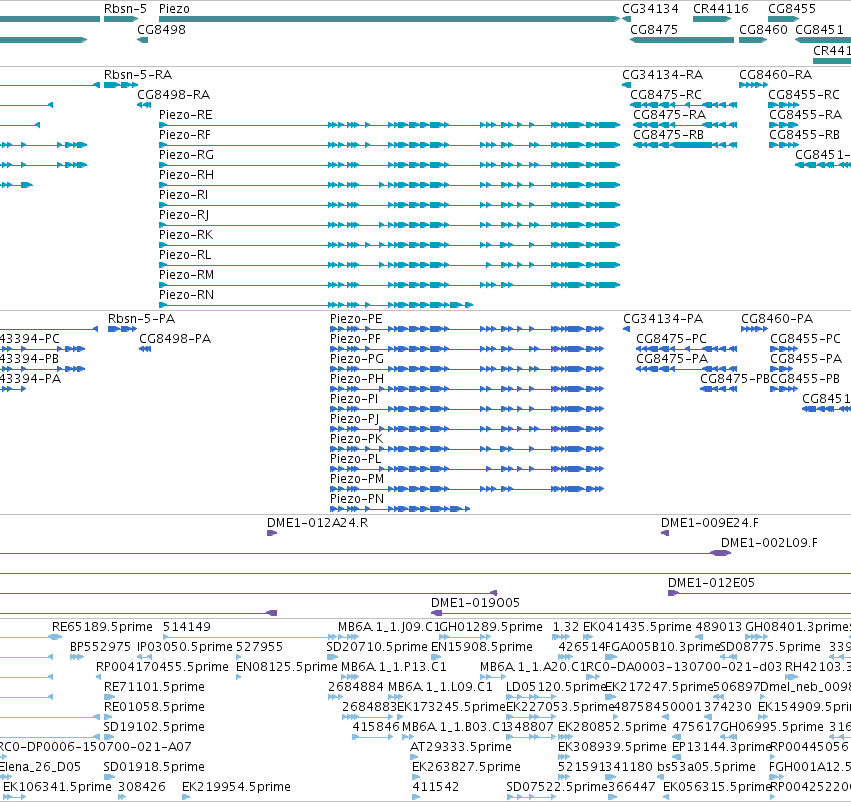Select BAC end DME1-012A24.R
This screenshot has height=802, width=851.
click(272, 533)
